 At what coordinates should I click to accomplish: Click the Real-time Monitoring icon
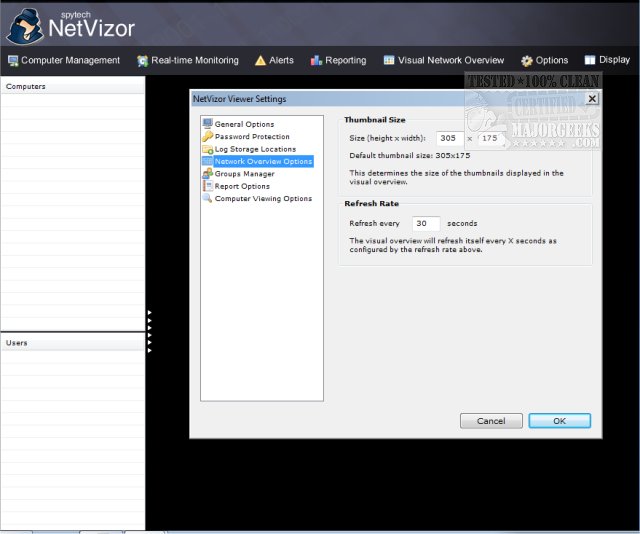142,61
